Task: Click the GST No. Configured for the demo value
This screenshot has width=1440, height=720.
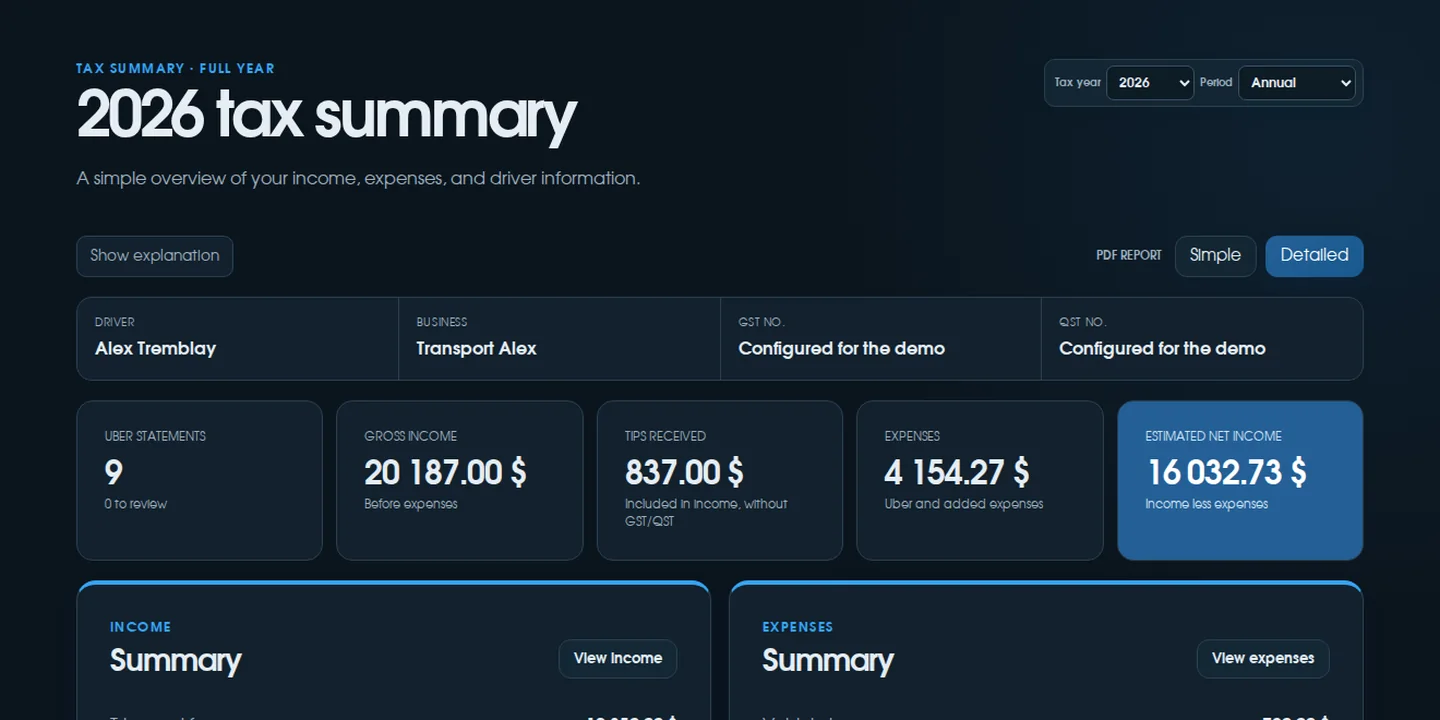Action: coord(841,349)
